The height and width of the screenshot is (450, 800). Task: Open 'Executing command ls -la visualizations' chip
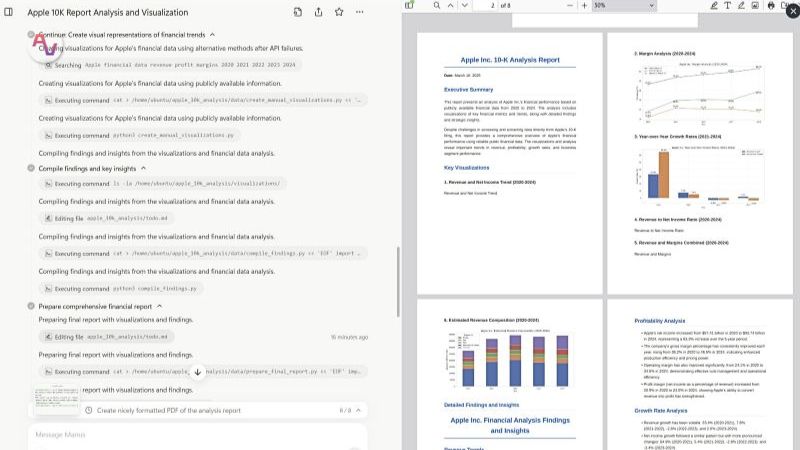163,184
